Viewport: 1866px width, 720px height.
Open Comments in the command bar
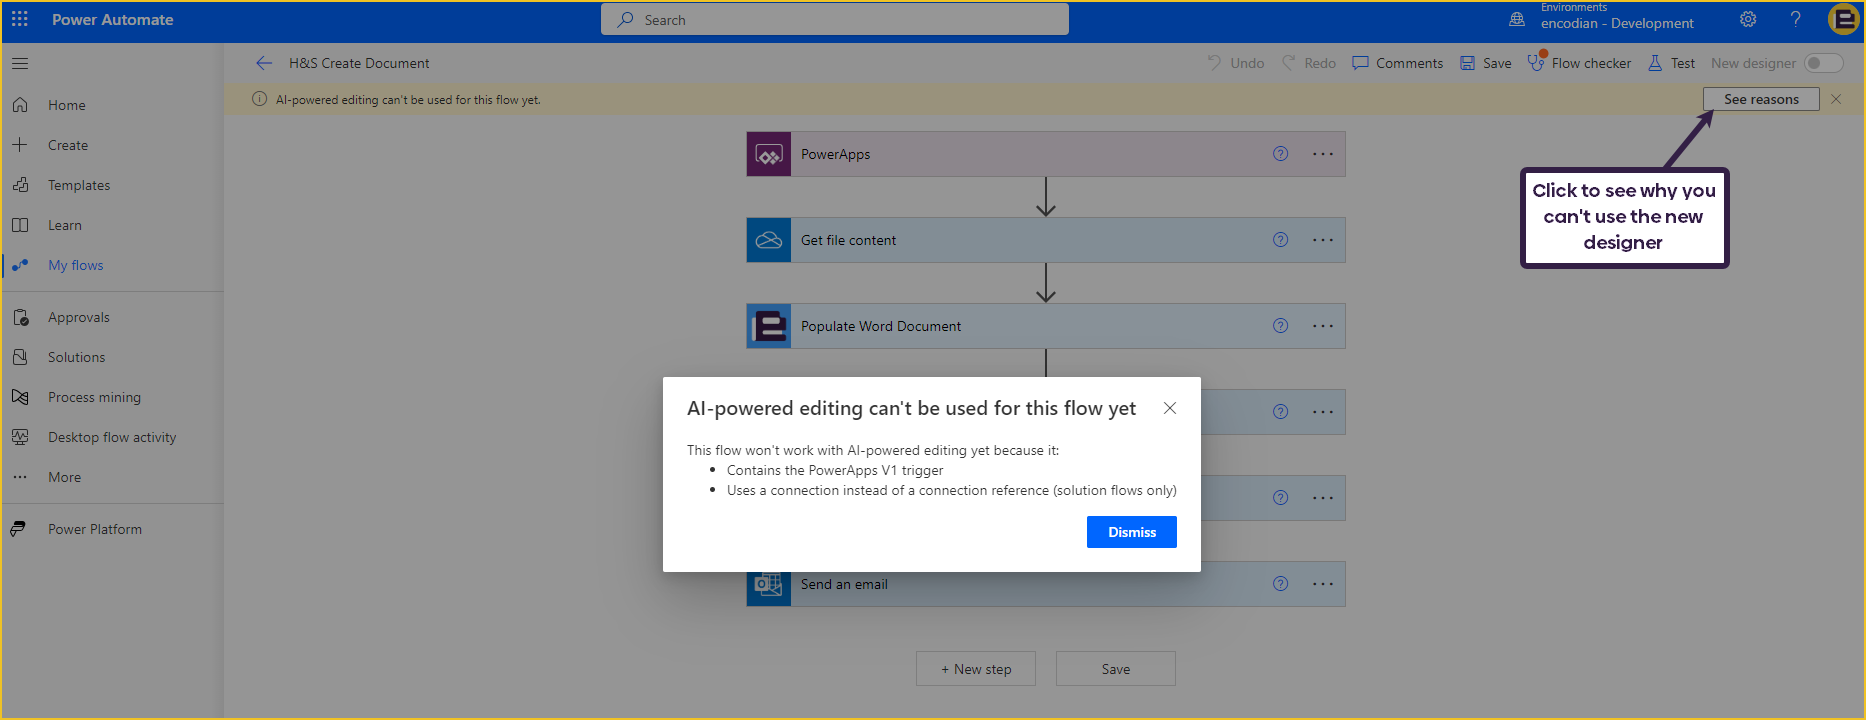tap(1397, 63)
